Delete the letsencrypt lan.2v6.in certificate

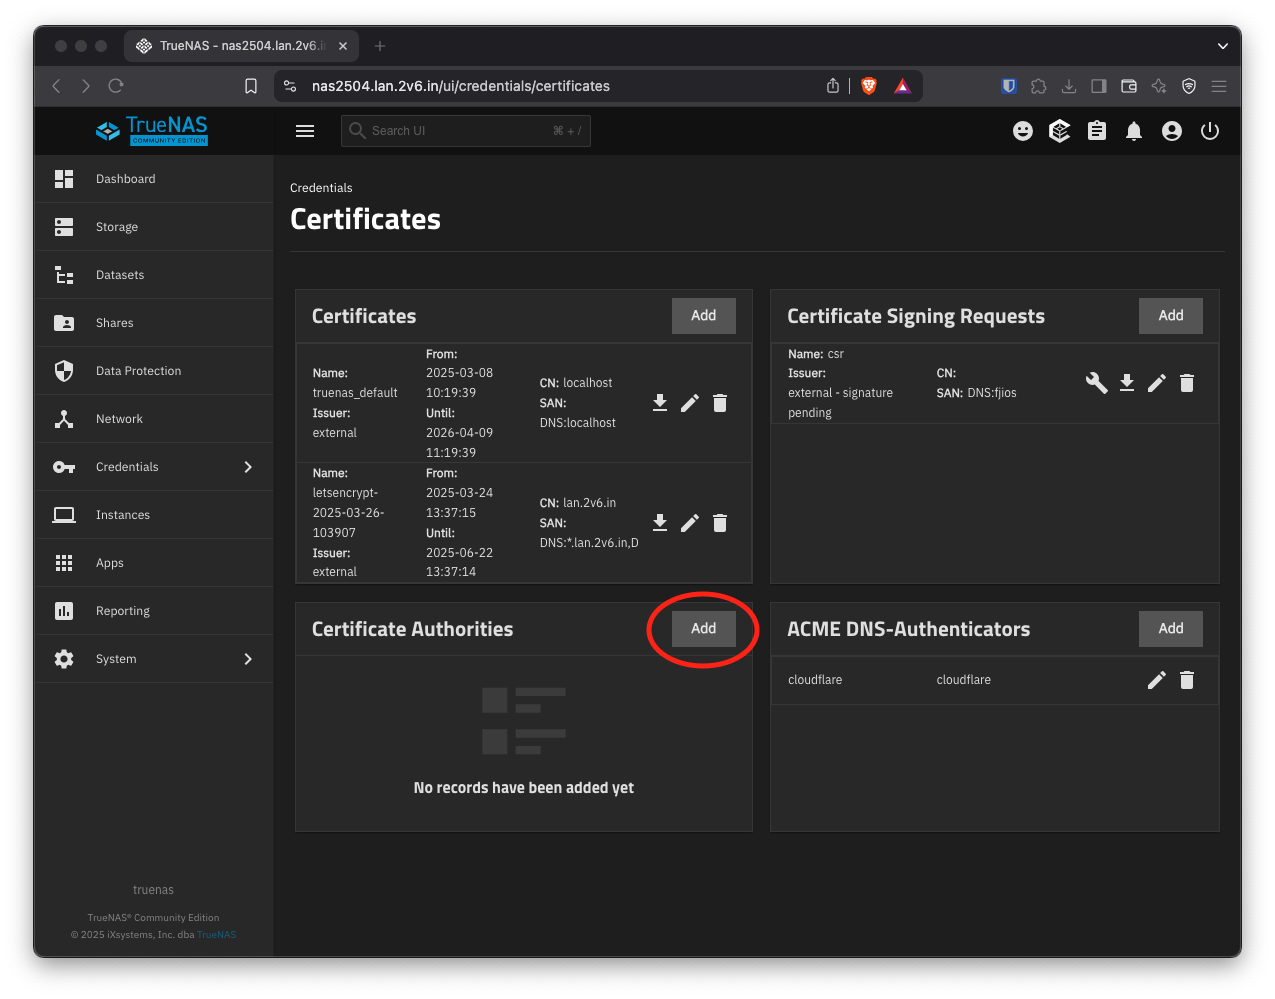[720, 523]
